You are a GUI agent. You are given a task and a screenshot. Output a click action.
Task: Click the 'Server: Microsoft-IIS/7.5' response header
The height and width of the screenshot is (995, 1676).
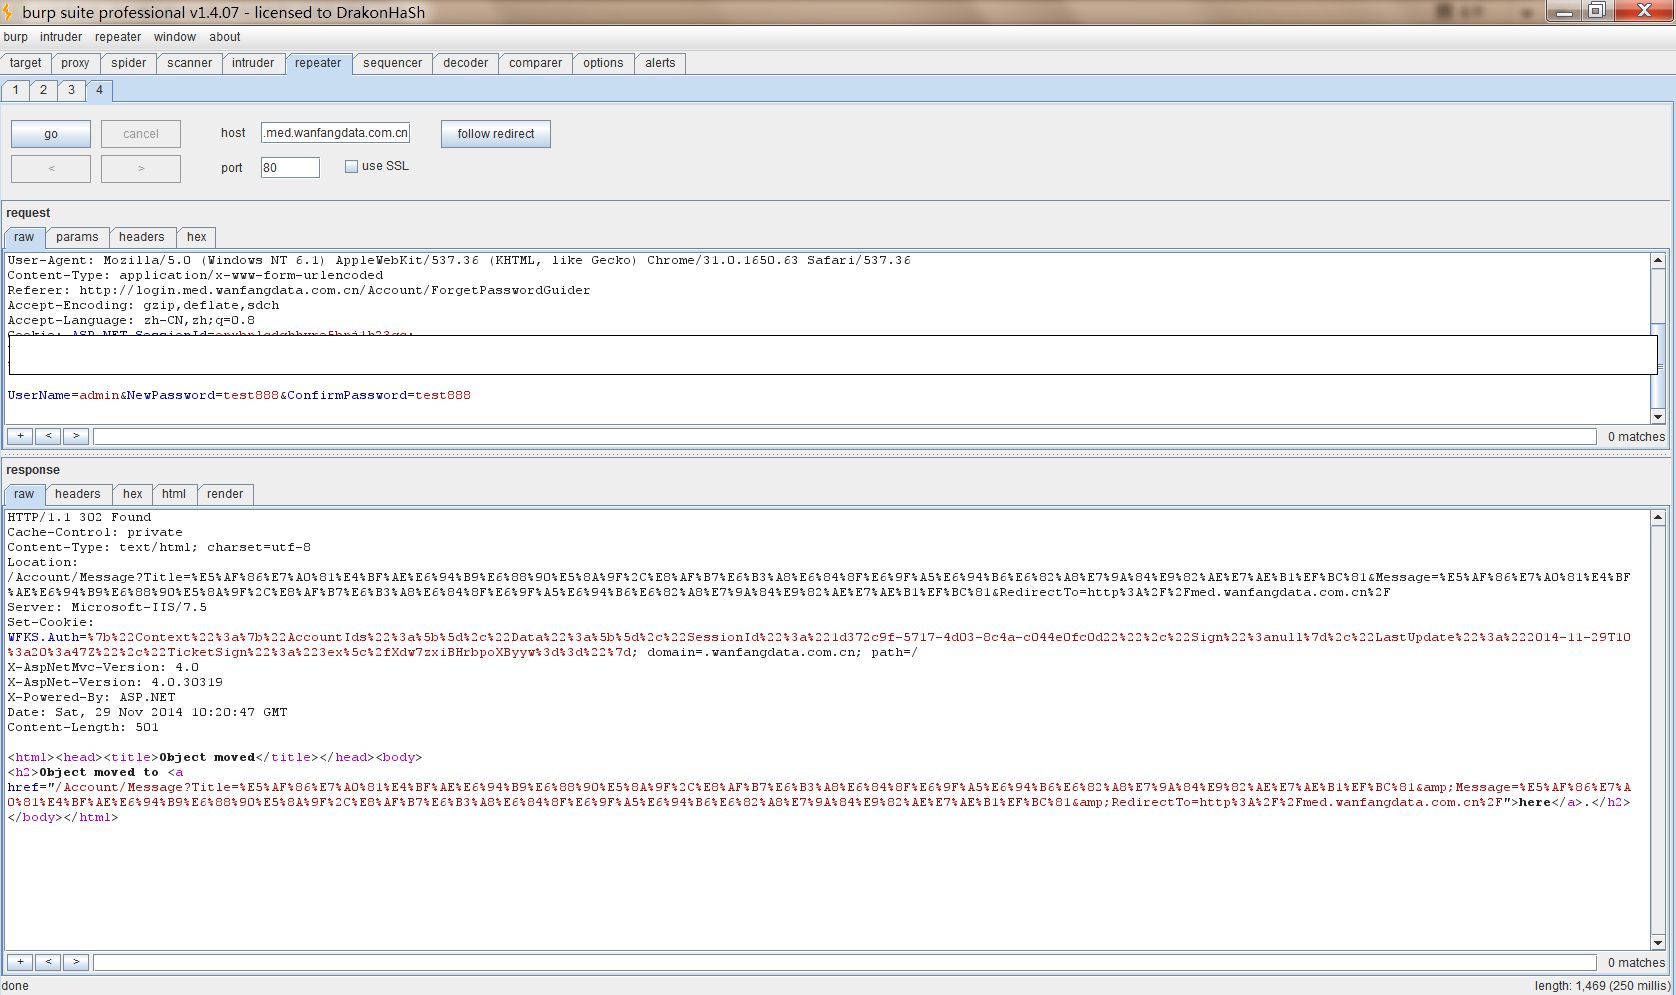(107, 607)
